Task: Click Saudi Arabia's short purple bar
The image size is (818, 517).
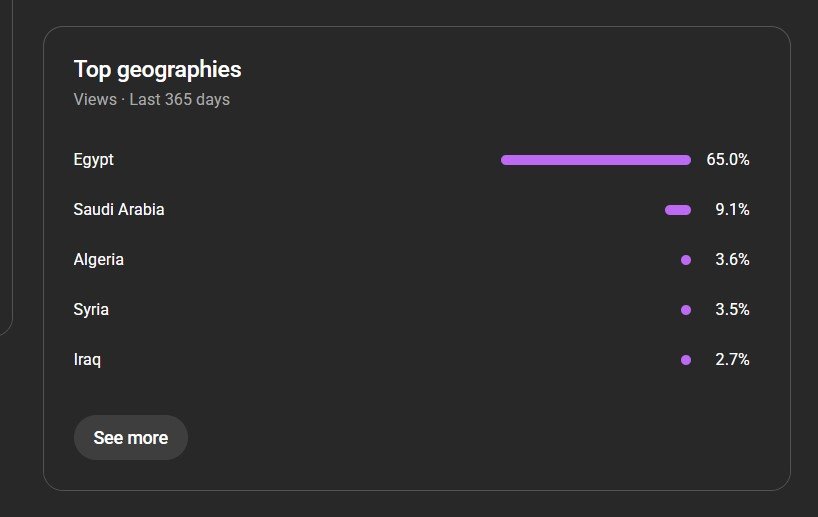Action: 678,210
